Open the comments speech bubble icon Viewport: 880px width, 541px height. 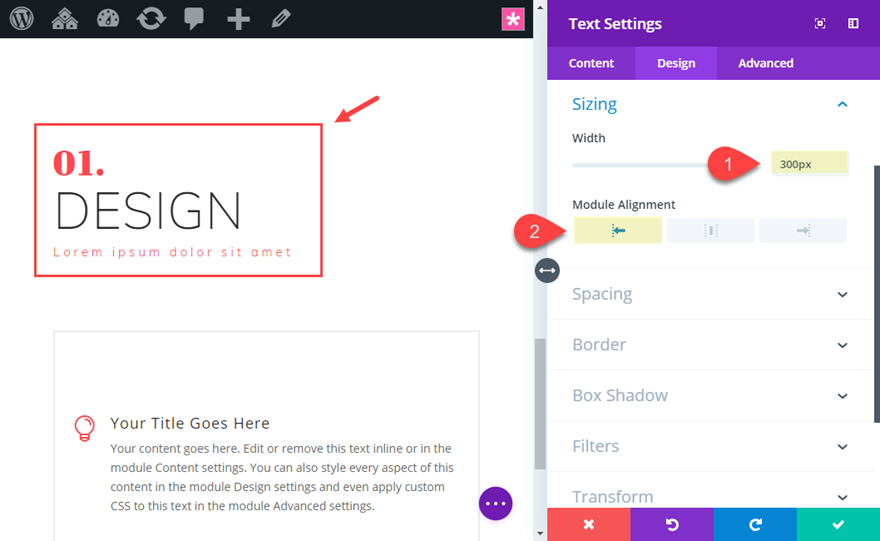(195, 19)
